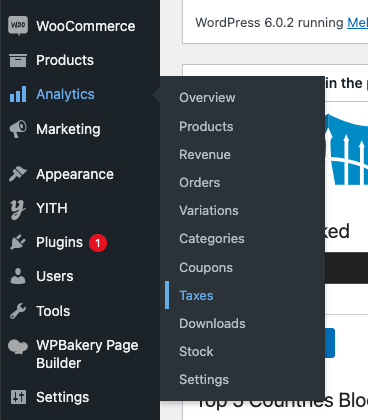Image resolution: width=368 pixels, height=420 pixels.
Task: Open the Products archive box icon
Action: (x=18, y=60)
